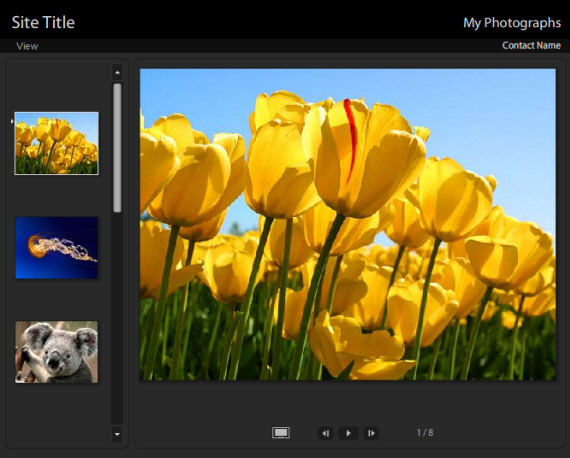Click the 1 / 8 photo counter
Image resolution: width=570 pixels, height=458 pixels.
pyautogui.click(x=425, y=433)
